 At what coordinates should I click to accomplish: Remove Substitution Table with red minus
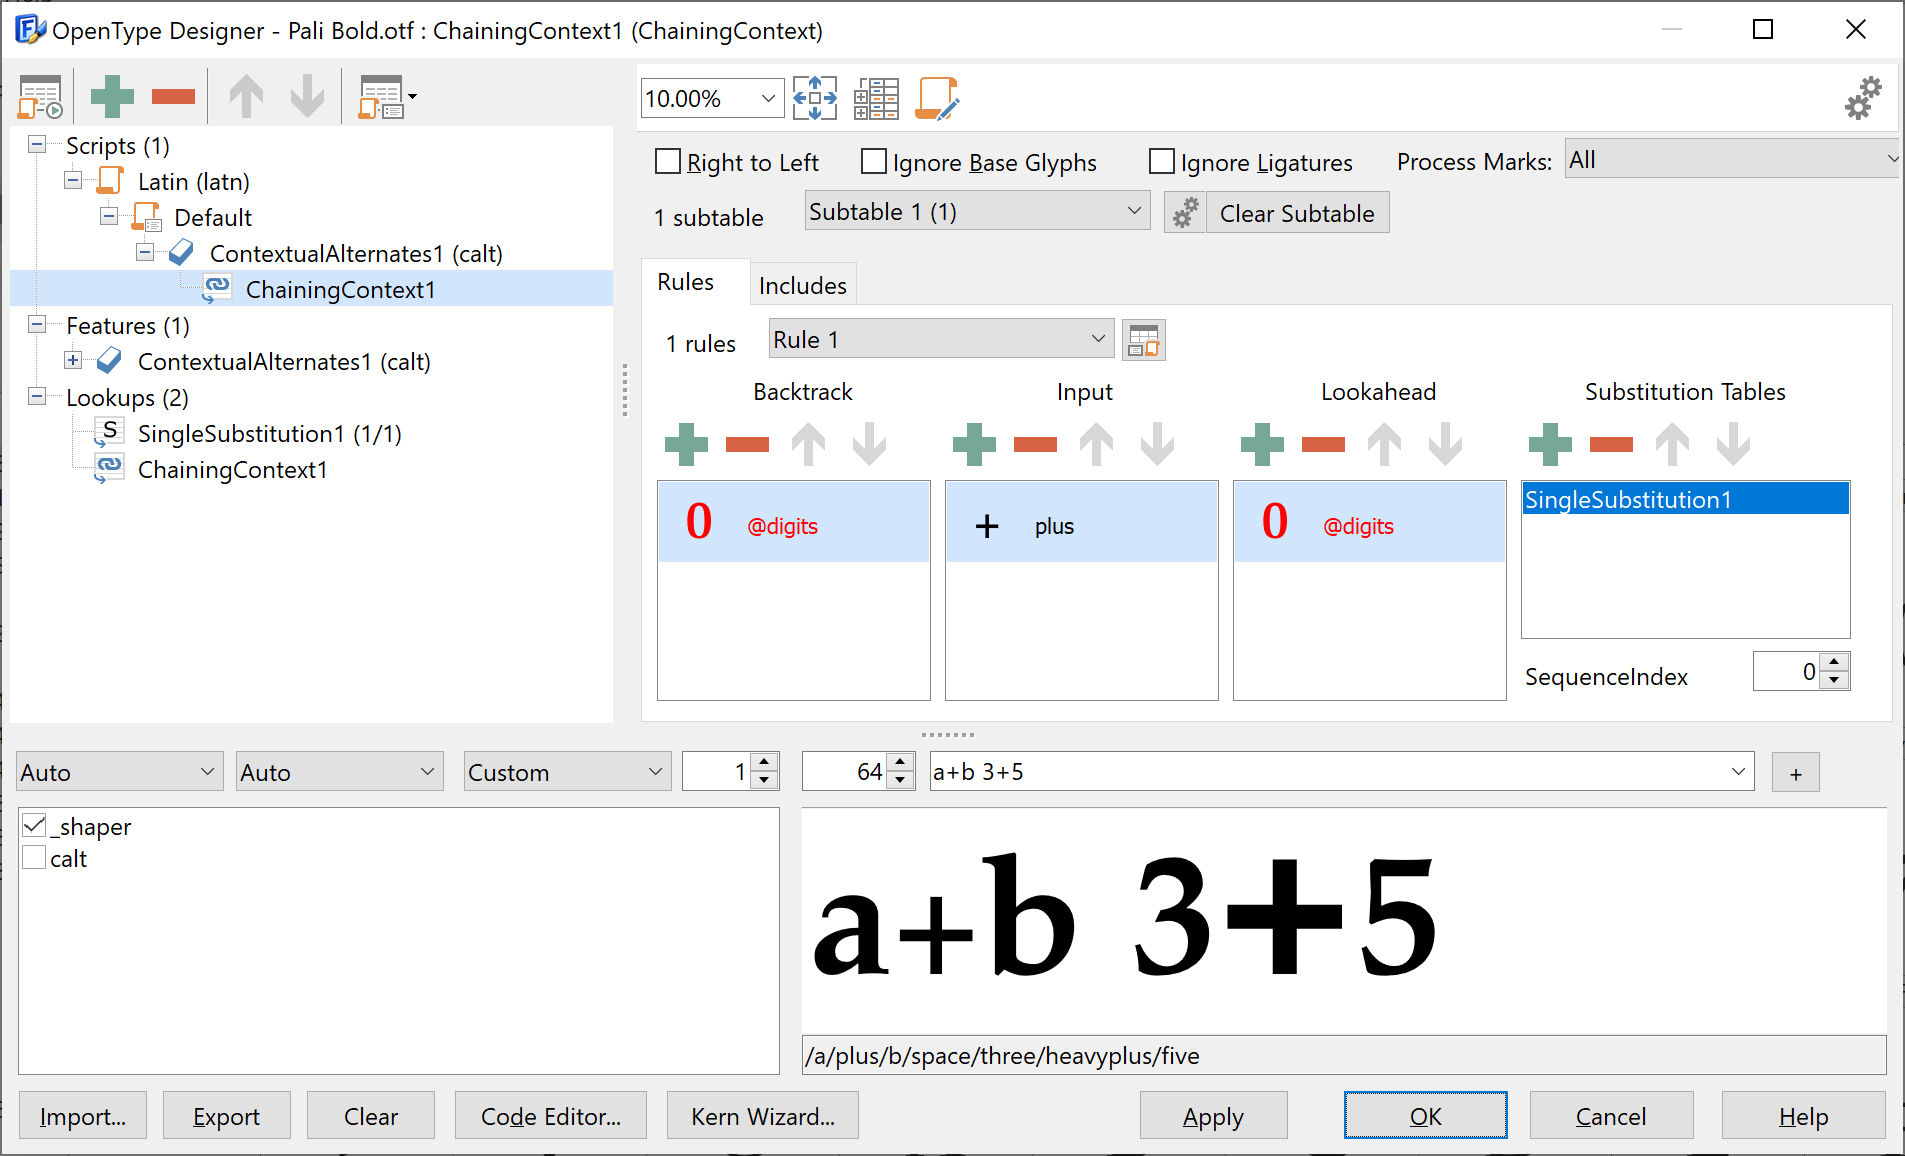point(1611,444)
